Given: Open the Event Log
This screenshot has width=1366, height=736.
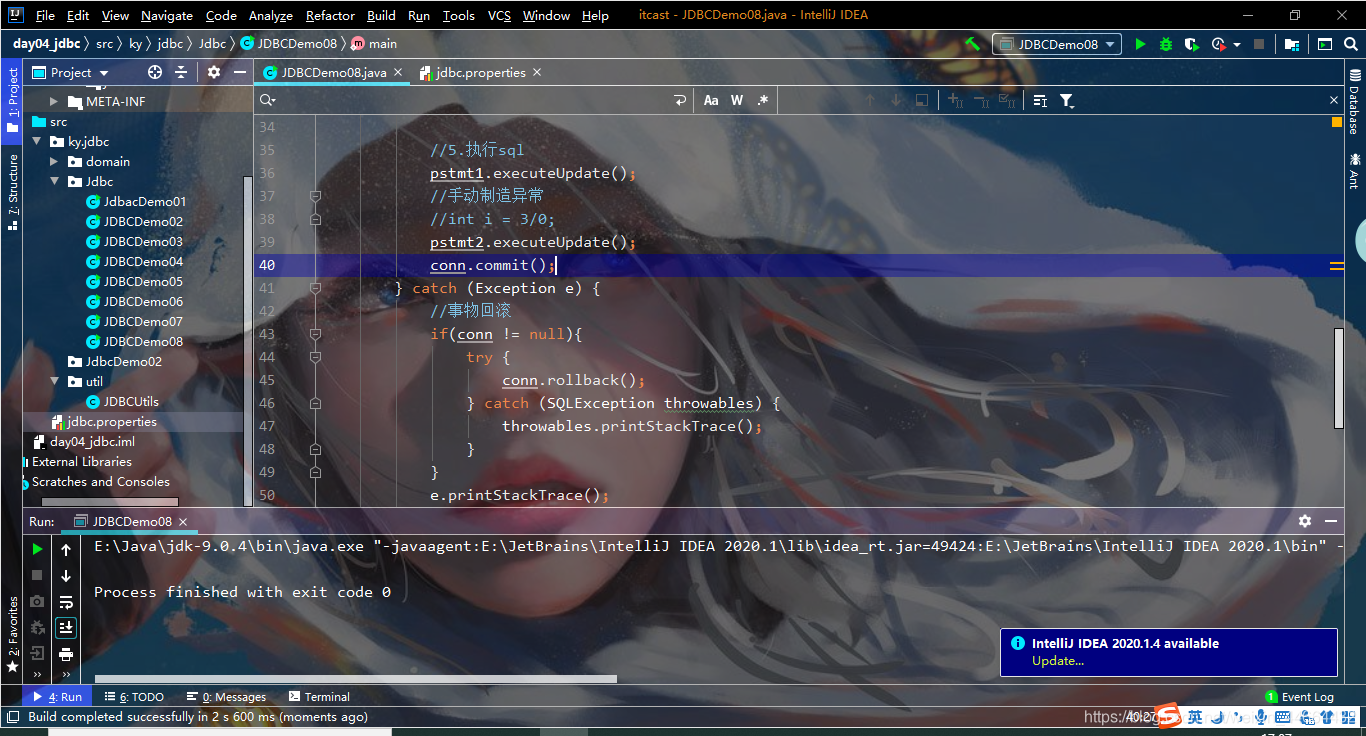Looking at the screenshot, I should 1299,697.
